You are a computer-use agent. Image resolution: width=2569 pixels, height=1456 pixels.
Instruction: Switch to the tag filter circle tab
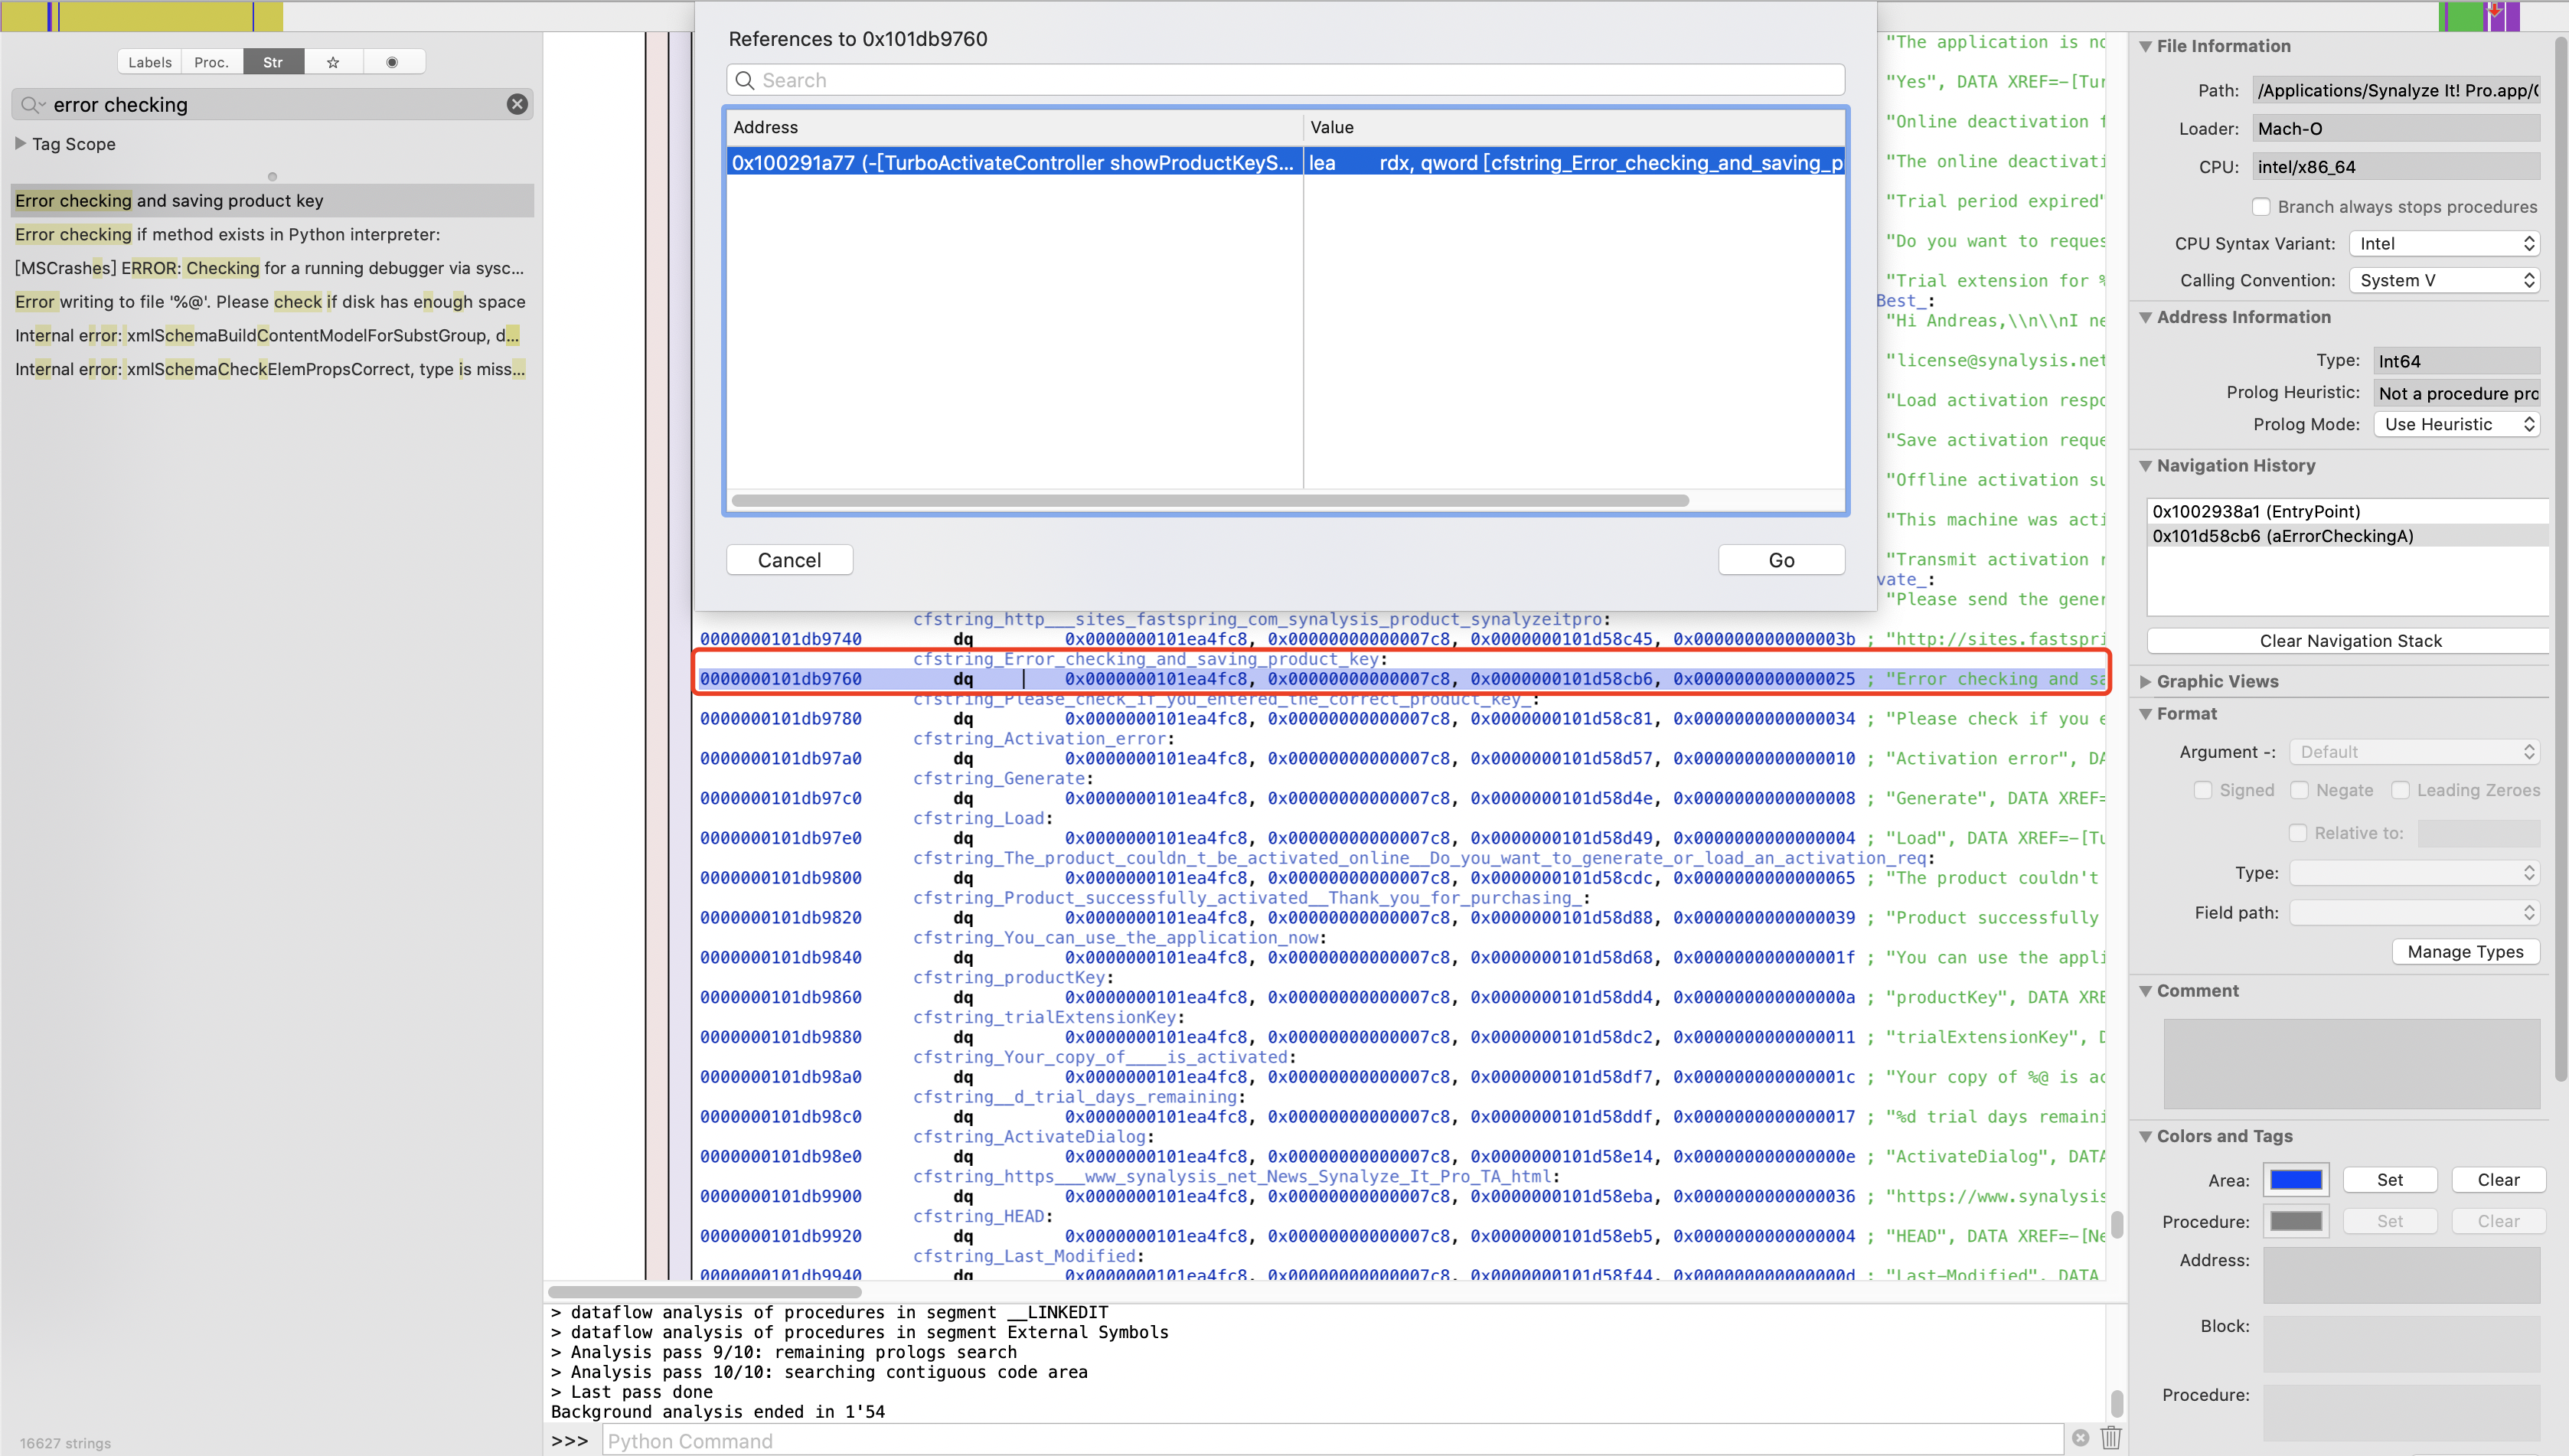pos(392,62)
